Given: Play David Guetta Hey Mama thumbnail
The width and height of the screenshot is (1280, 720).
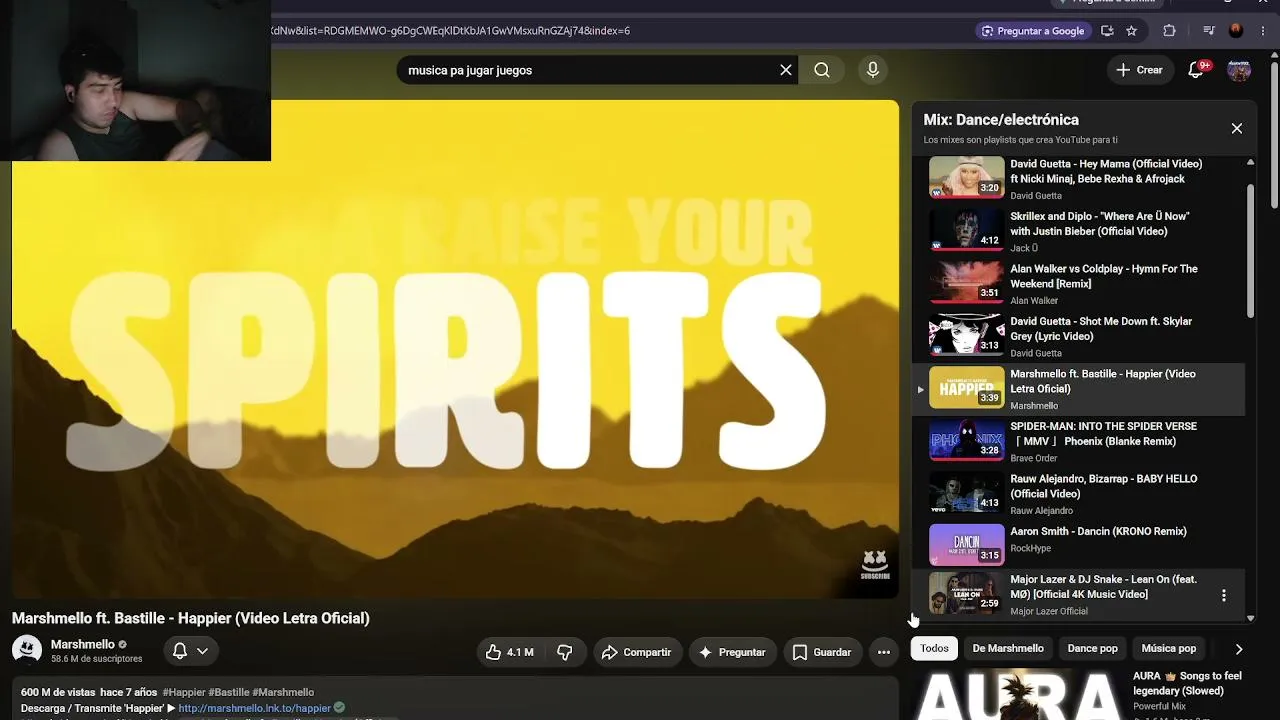Looking at the screenshot, I should point(967,178).
